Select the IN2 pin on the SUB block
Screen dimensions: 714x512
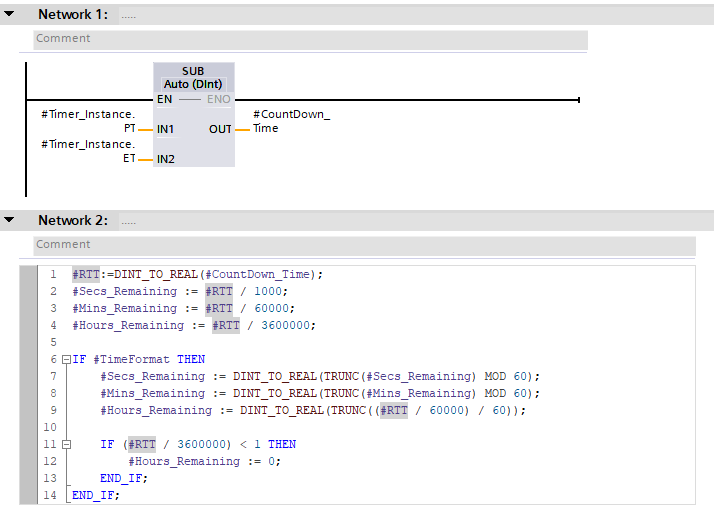pos(166,159)
